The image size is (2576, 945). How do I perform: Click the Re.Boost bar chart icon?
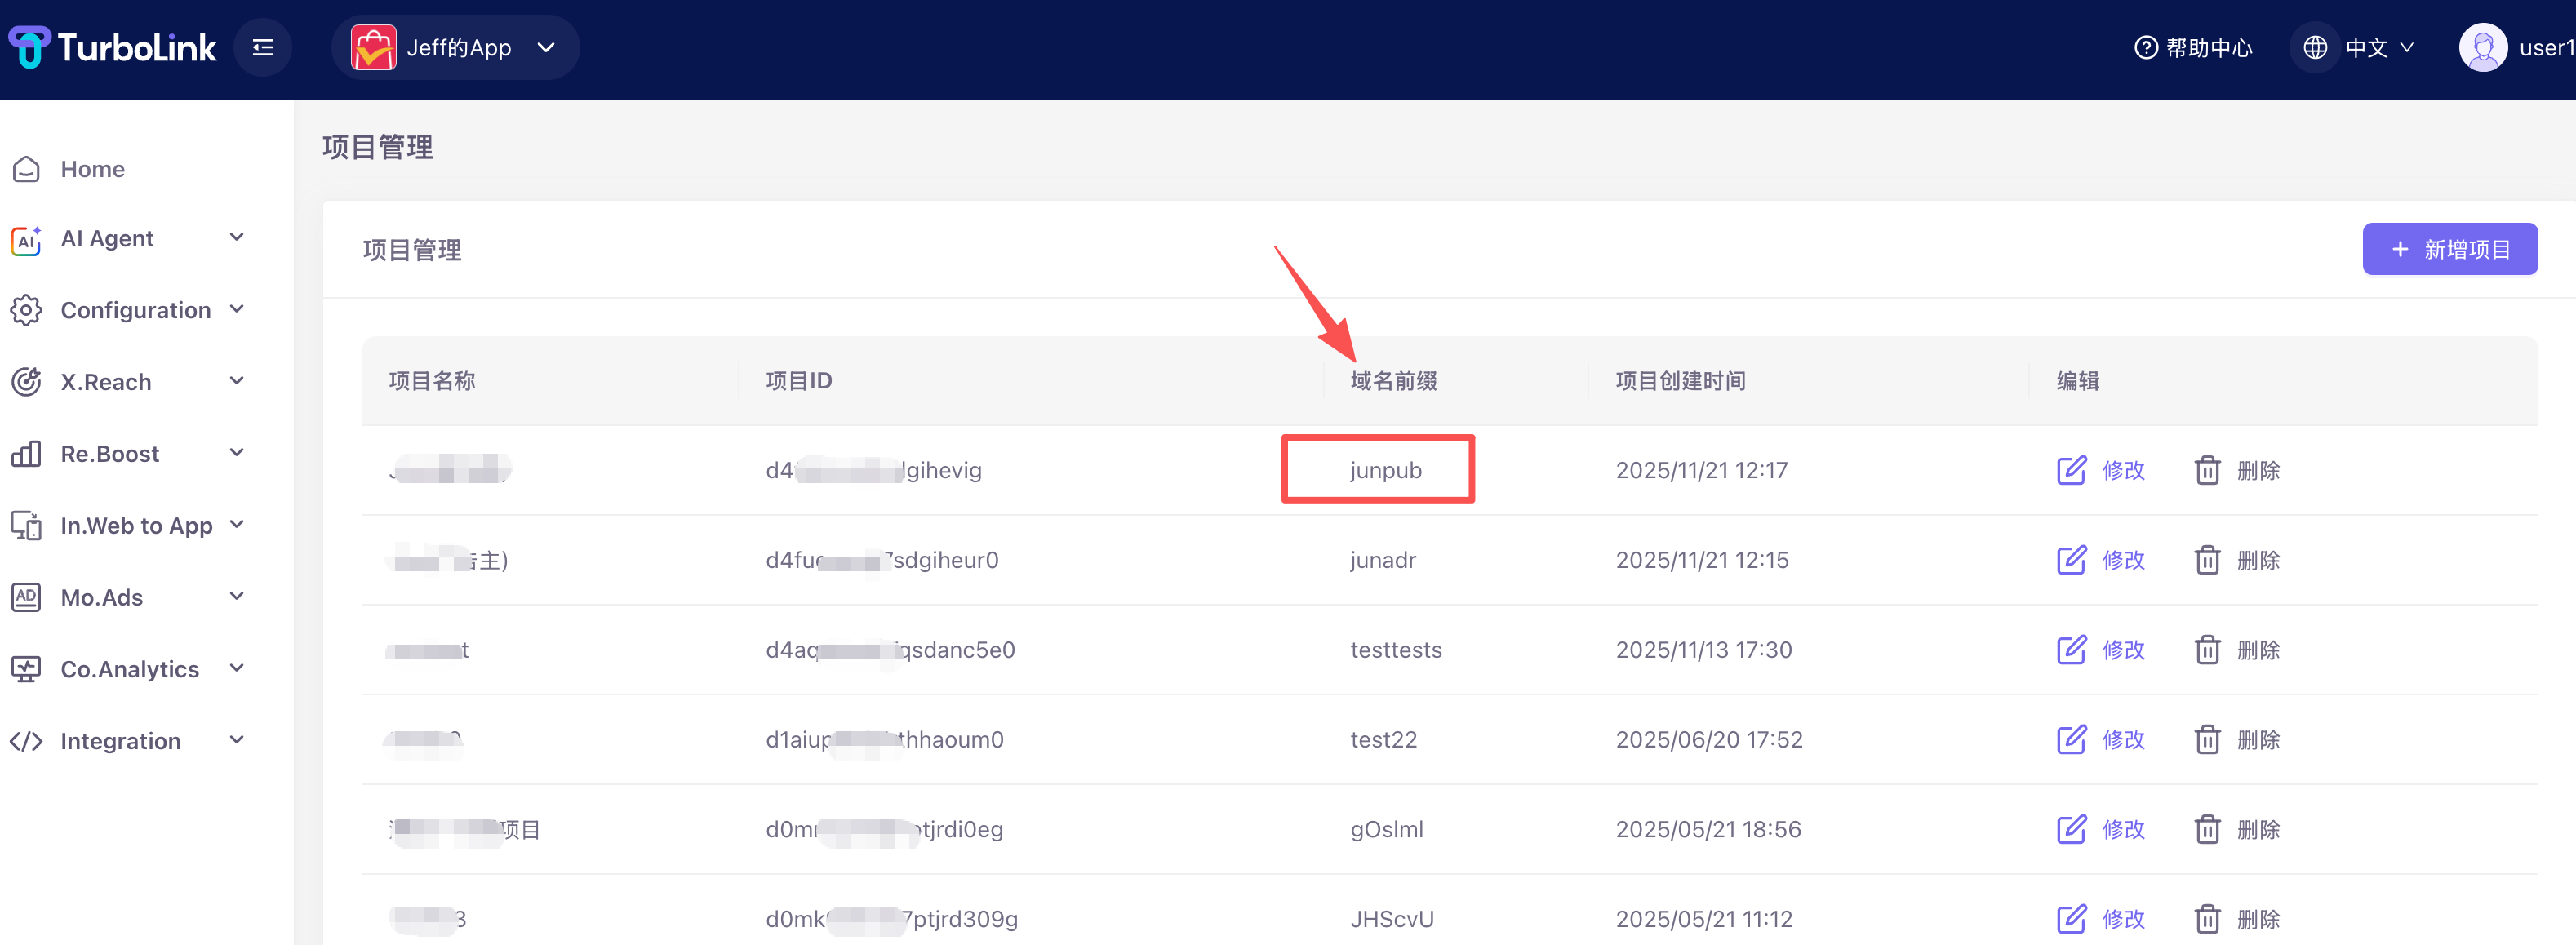click(x=26, y=453)
